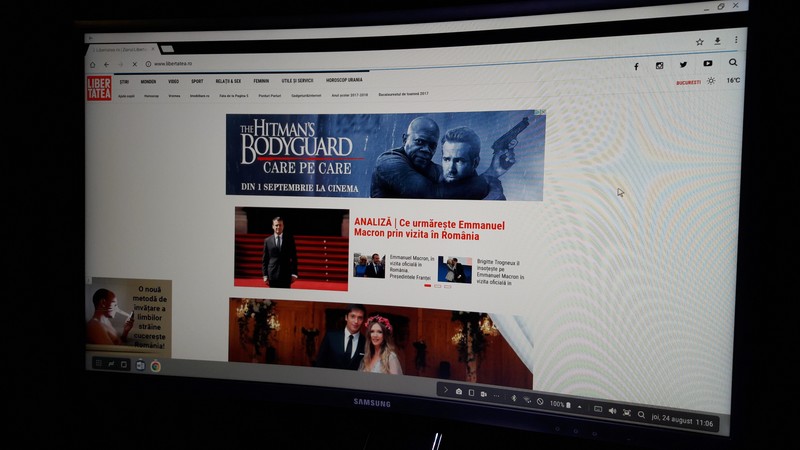This screenshot has height=450, width=800.
Task: Click the browser Home icon
Action: click(92, 65)
